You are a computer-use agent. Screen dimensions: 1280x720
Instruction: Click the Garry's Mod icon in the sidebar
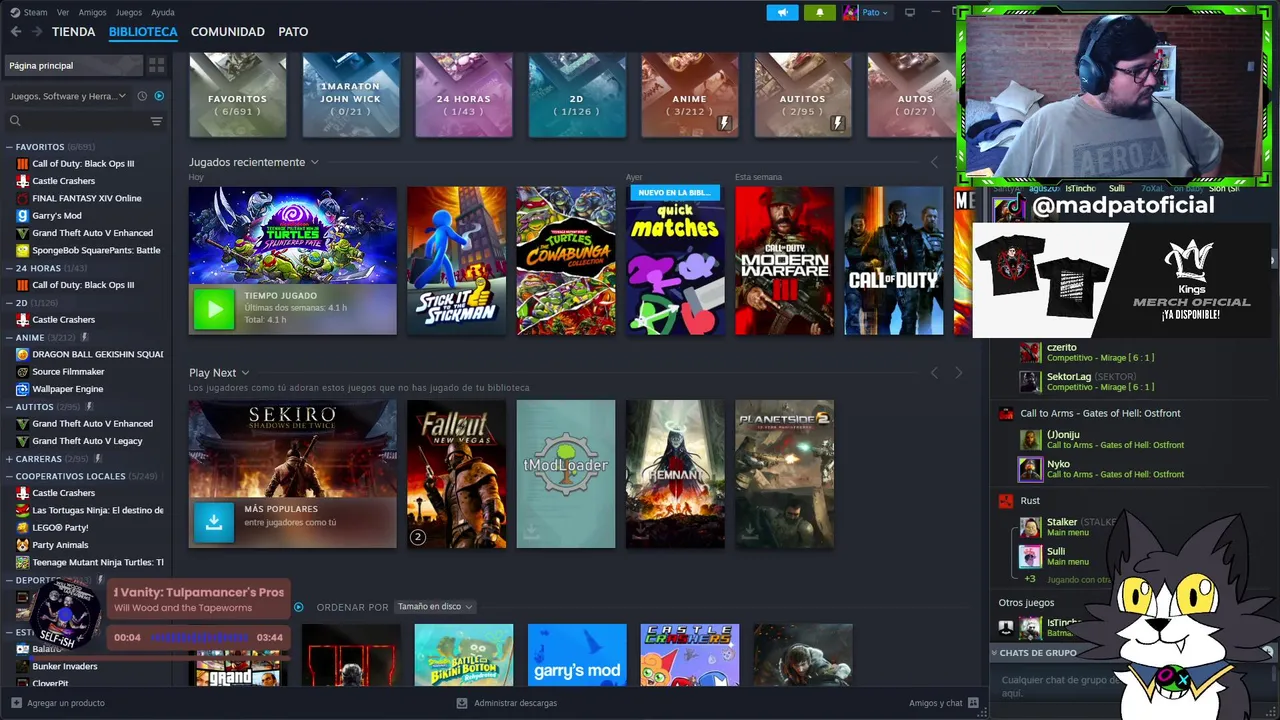click(x=22, y=216)
